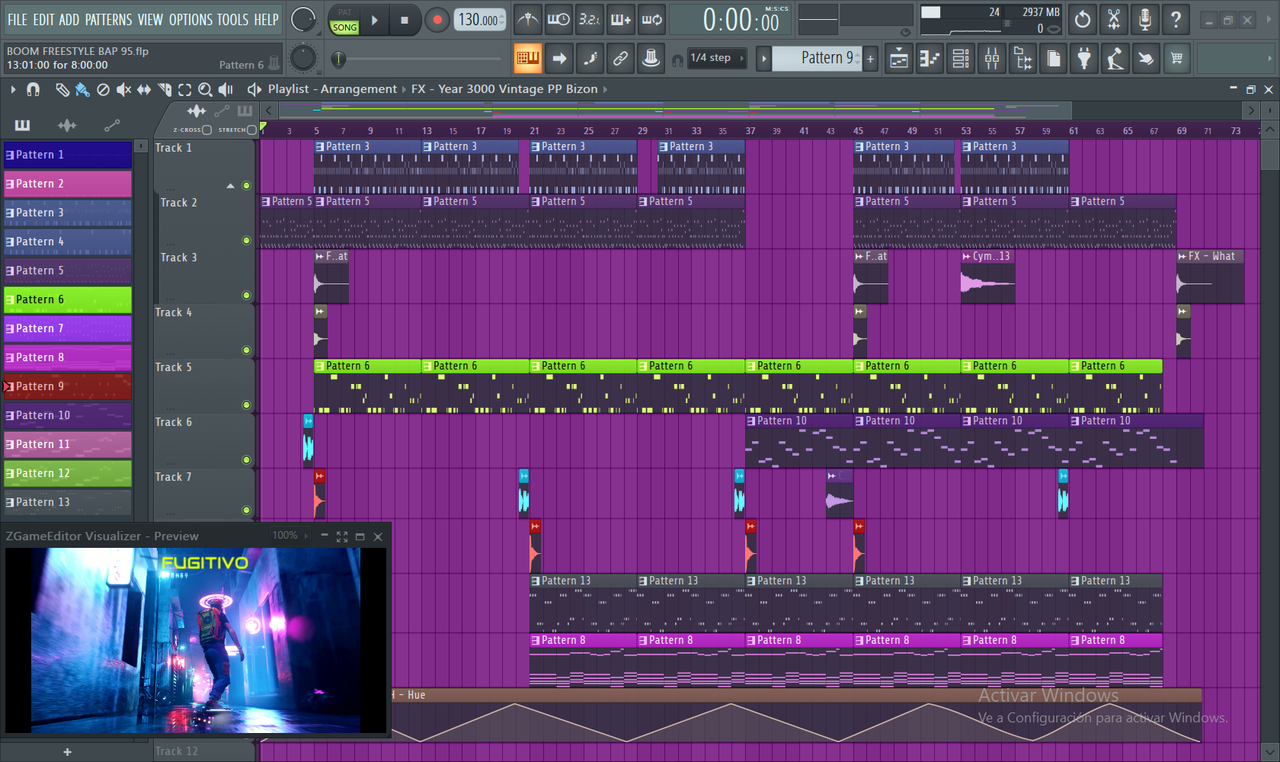Enable typing keyboard to piano icon

coord(528,58)
